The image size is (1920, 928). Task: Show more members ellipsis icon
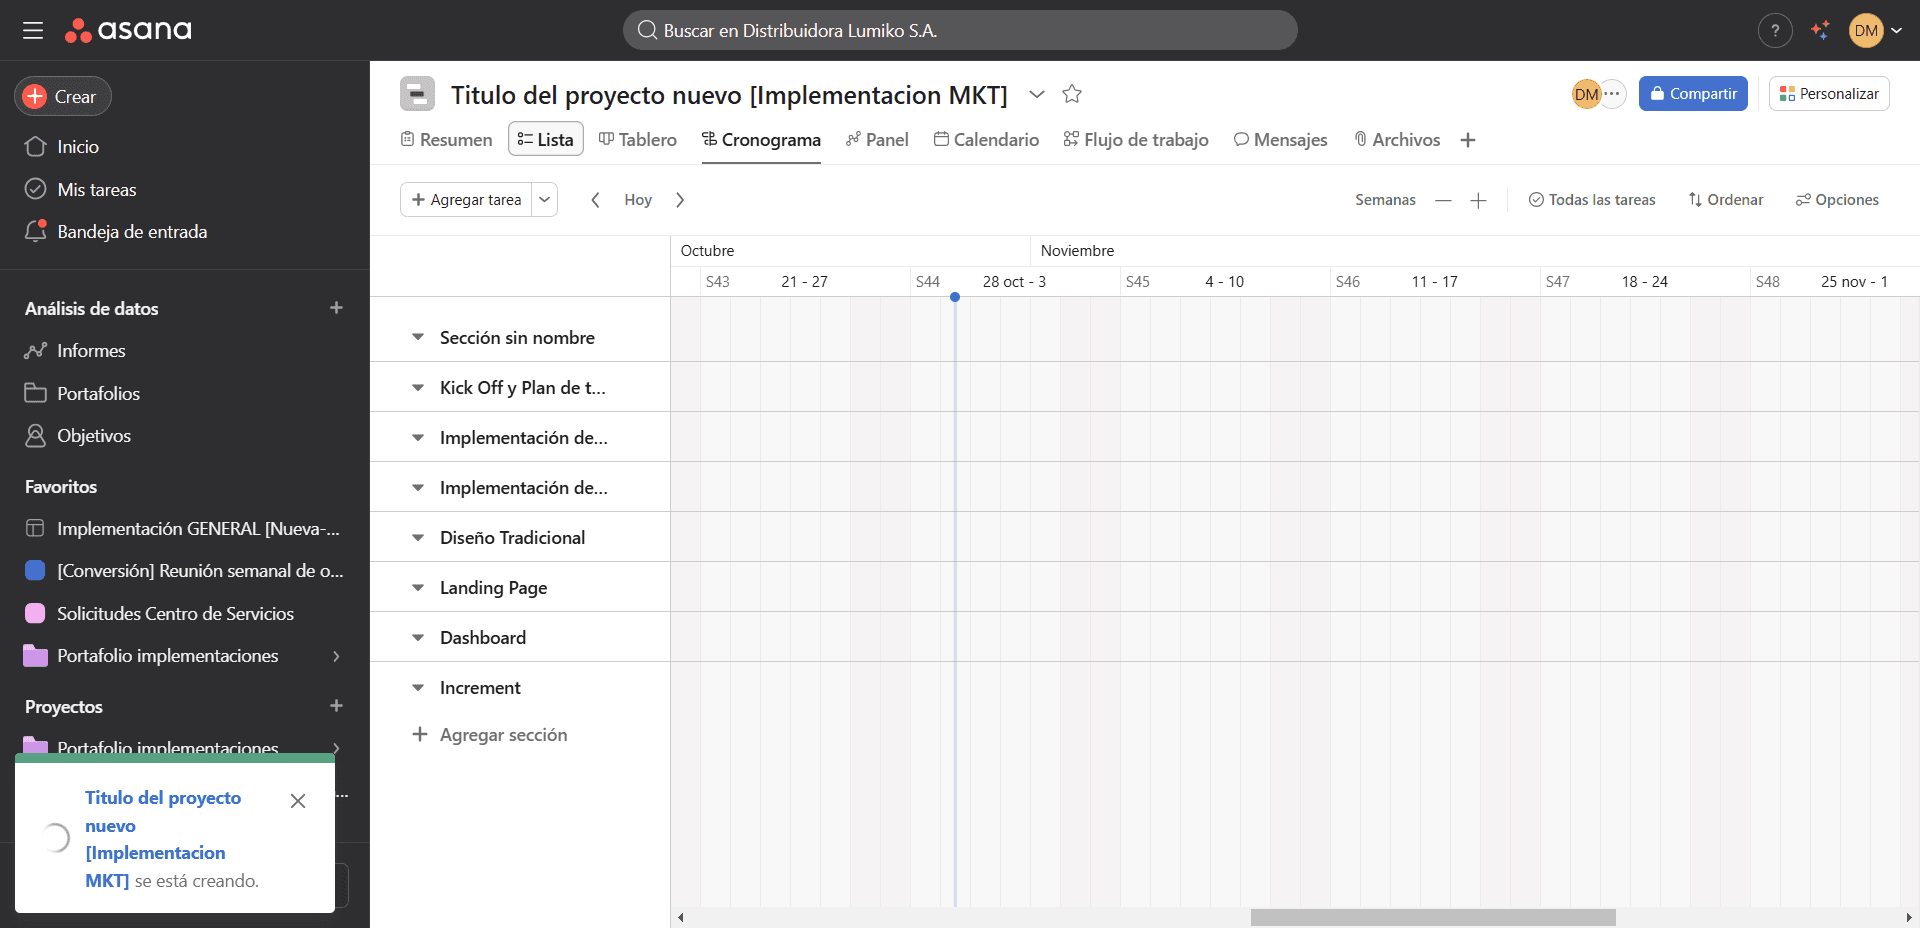tap(1612, 94)
